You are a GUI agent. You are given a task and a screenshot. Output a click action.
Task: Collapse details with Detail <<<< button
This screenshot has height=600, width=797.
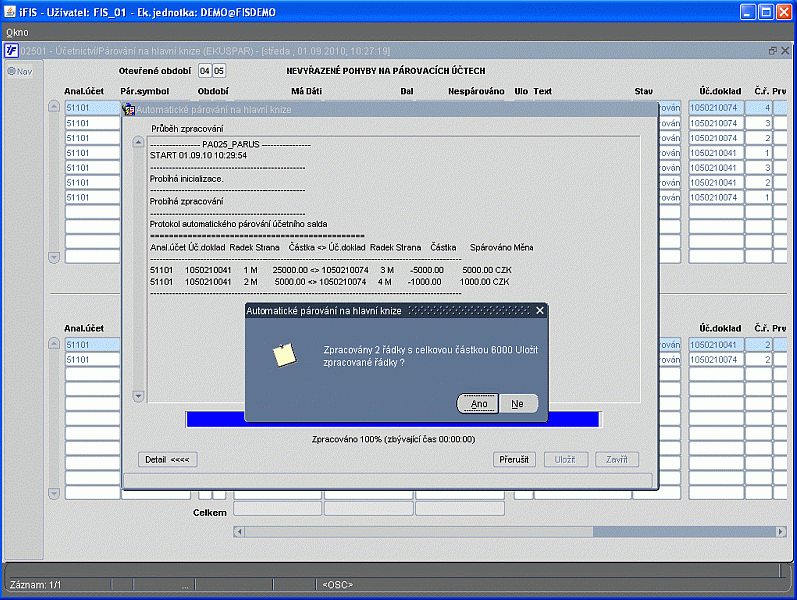pyautogui.click(x=167, y=460)
